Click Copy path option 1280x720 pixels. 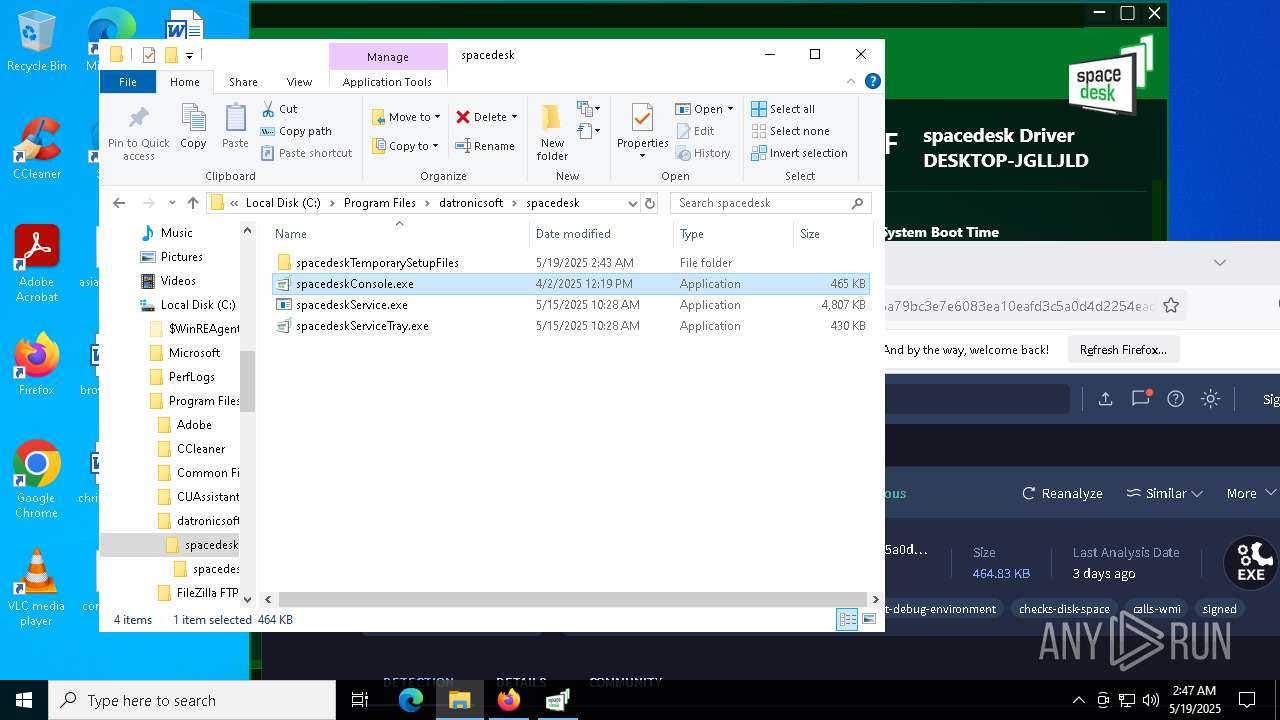coord(296,131)
